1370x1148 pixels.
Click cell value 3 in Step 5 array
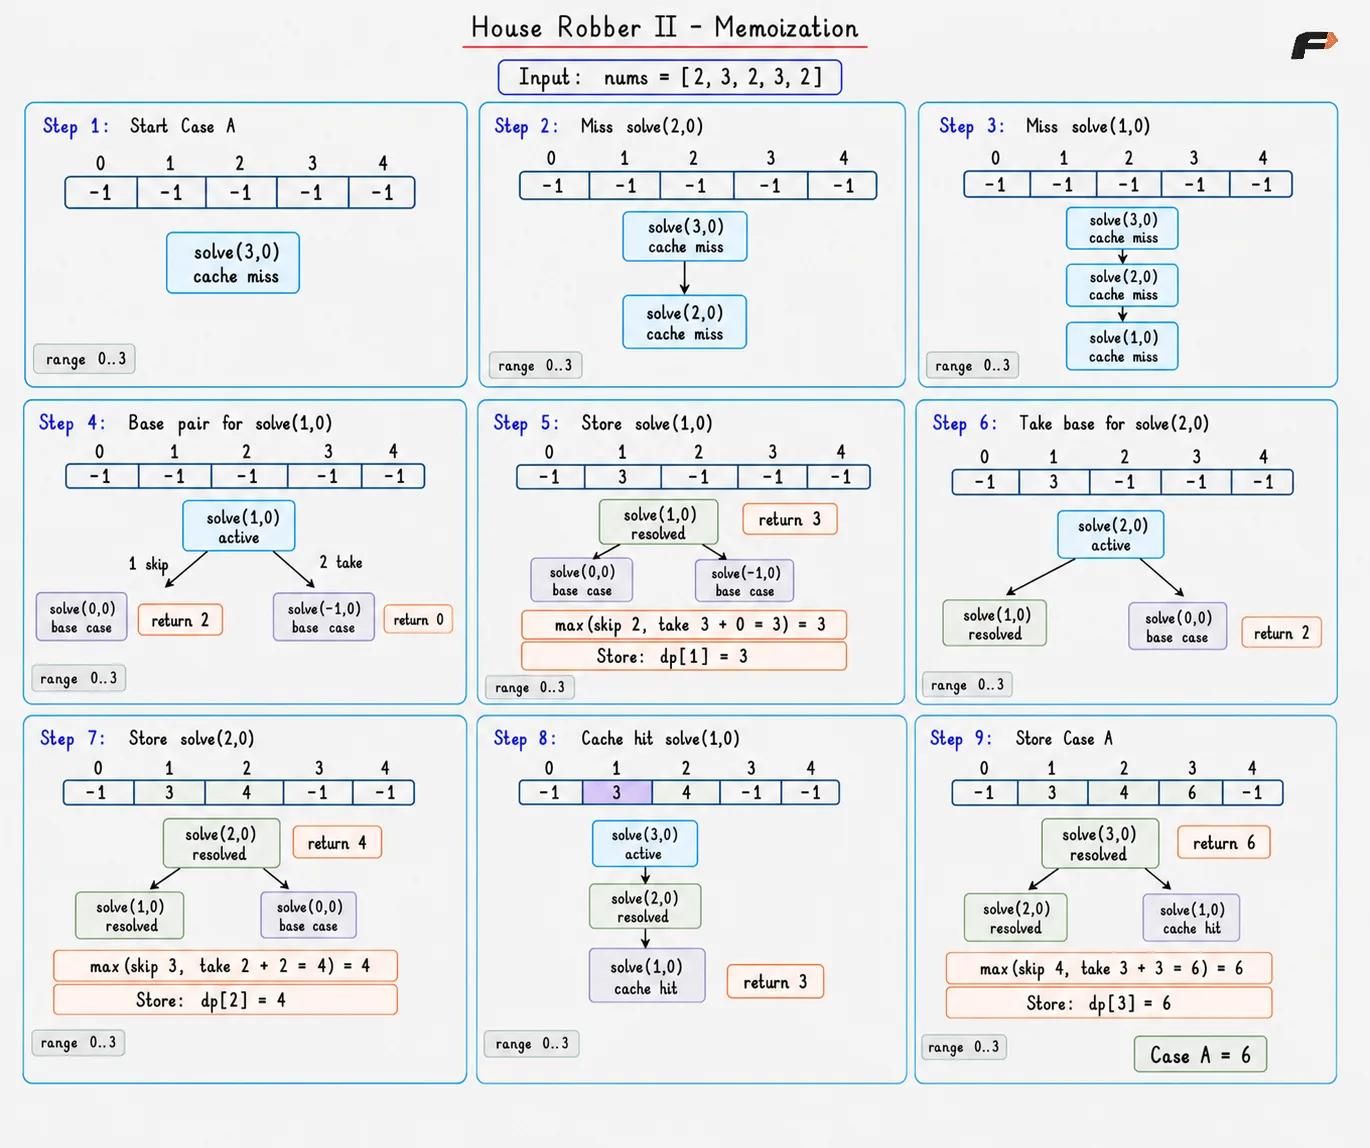(x=622, y=477)
